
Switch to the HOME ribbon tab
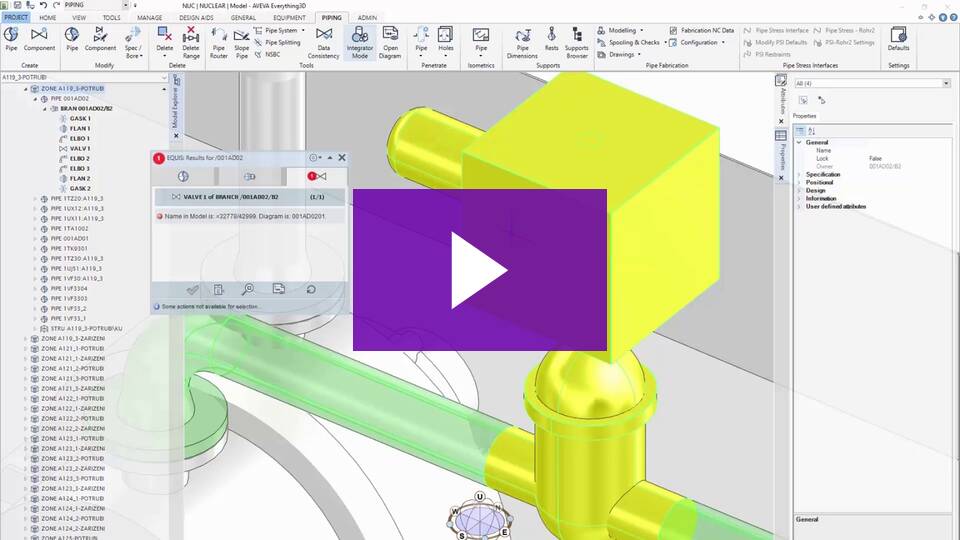tap(48, 18)
